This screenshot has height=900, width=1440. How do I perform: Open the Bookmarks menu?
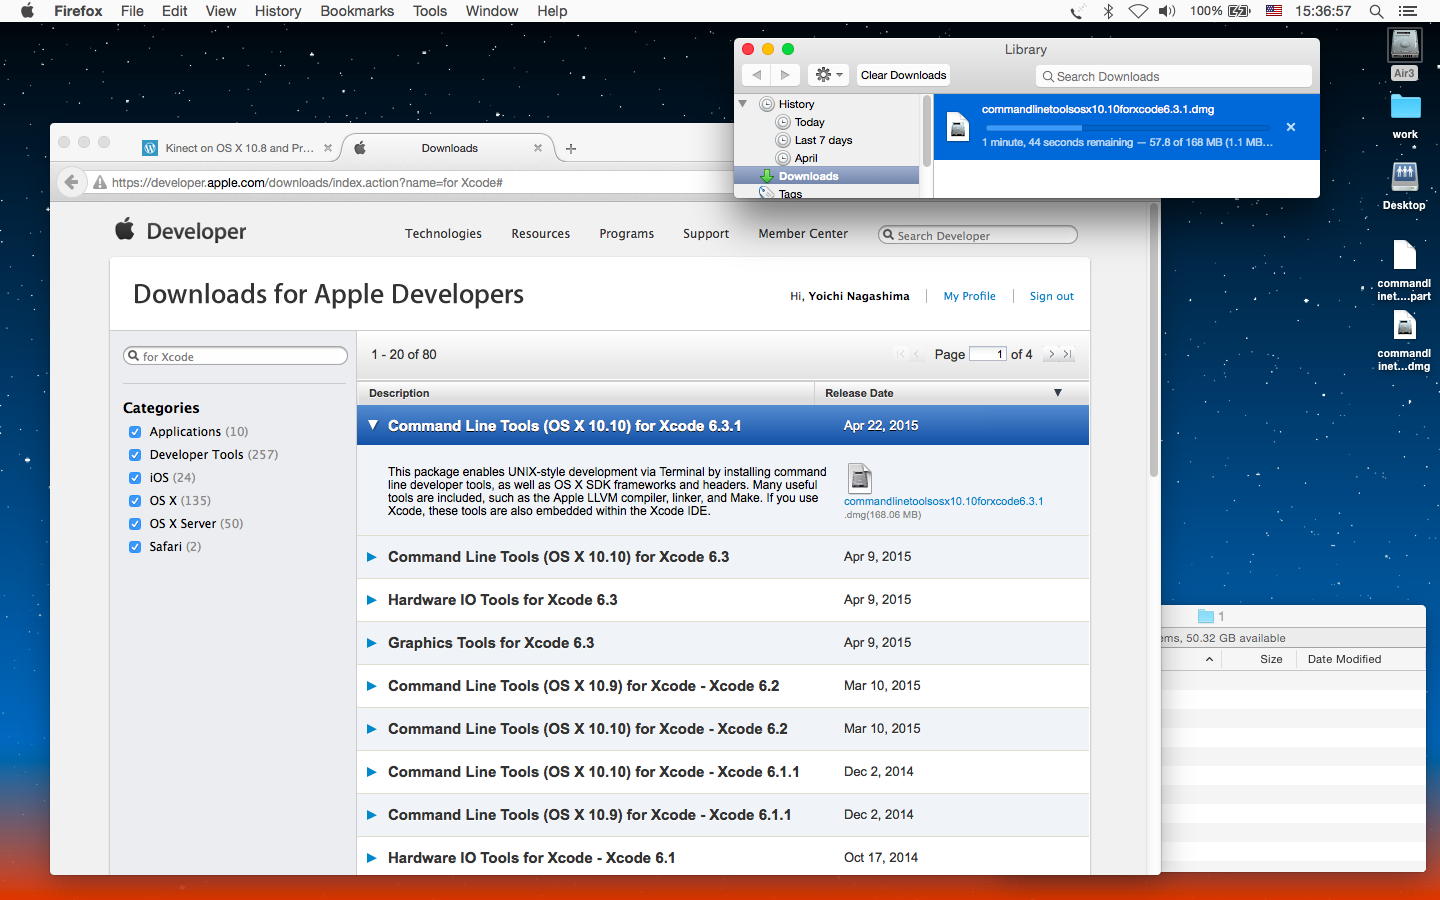[356, 11]
